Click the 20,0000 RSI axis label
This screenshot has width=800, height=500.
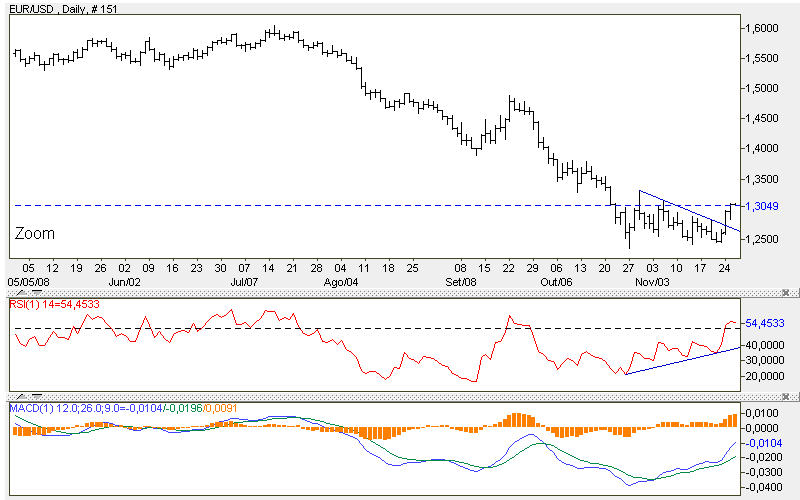(x=765, y=376)
